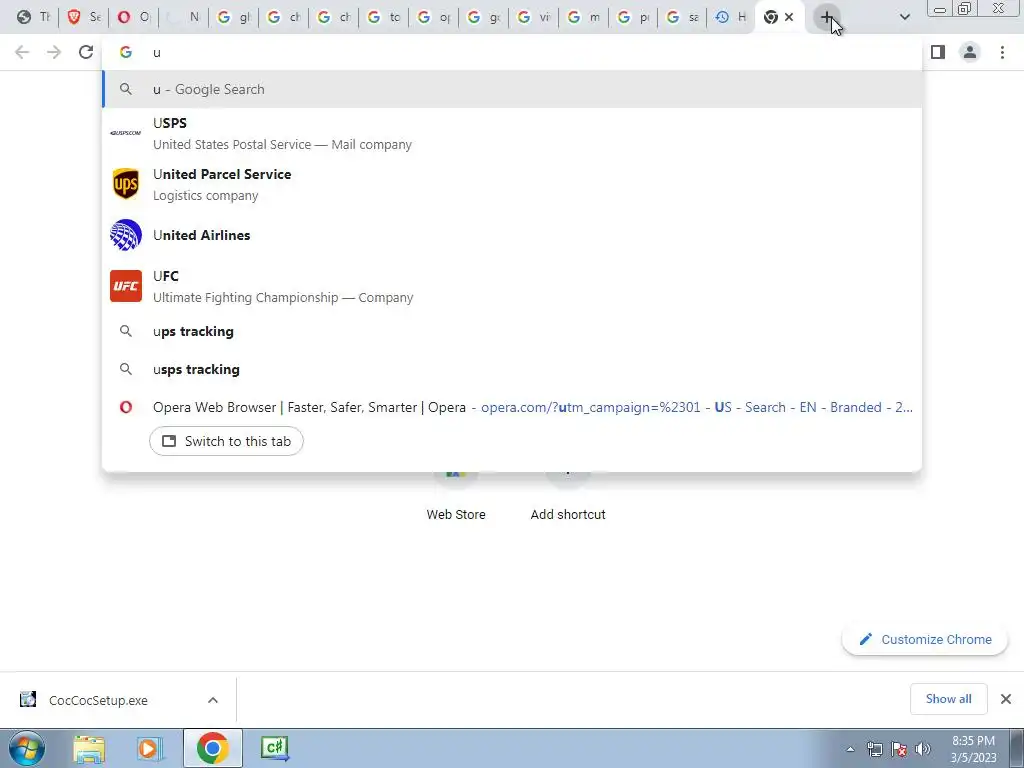Show hidden system tray icons
This screenshot has height=768, width=1024.
850,749
